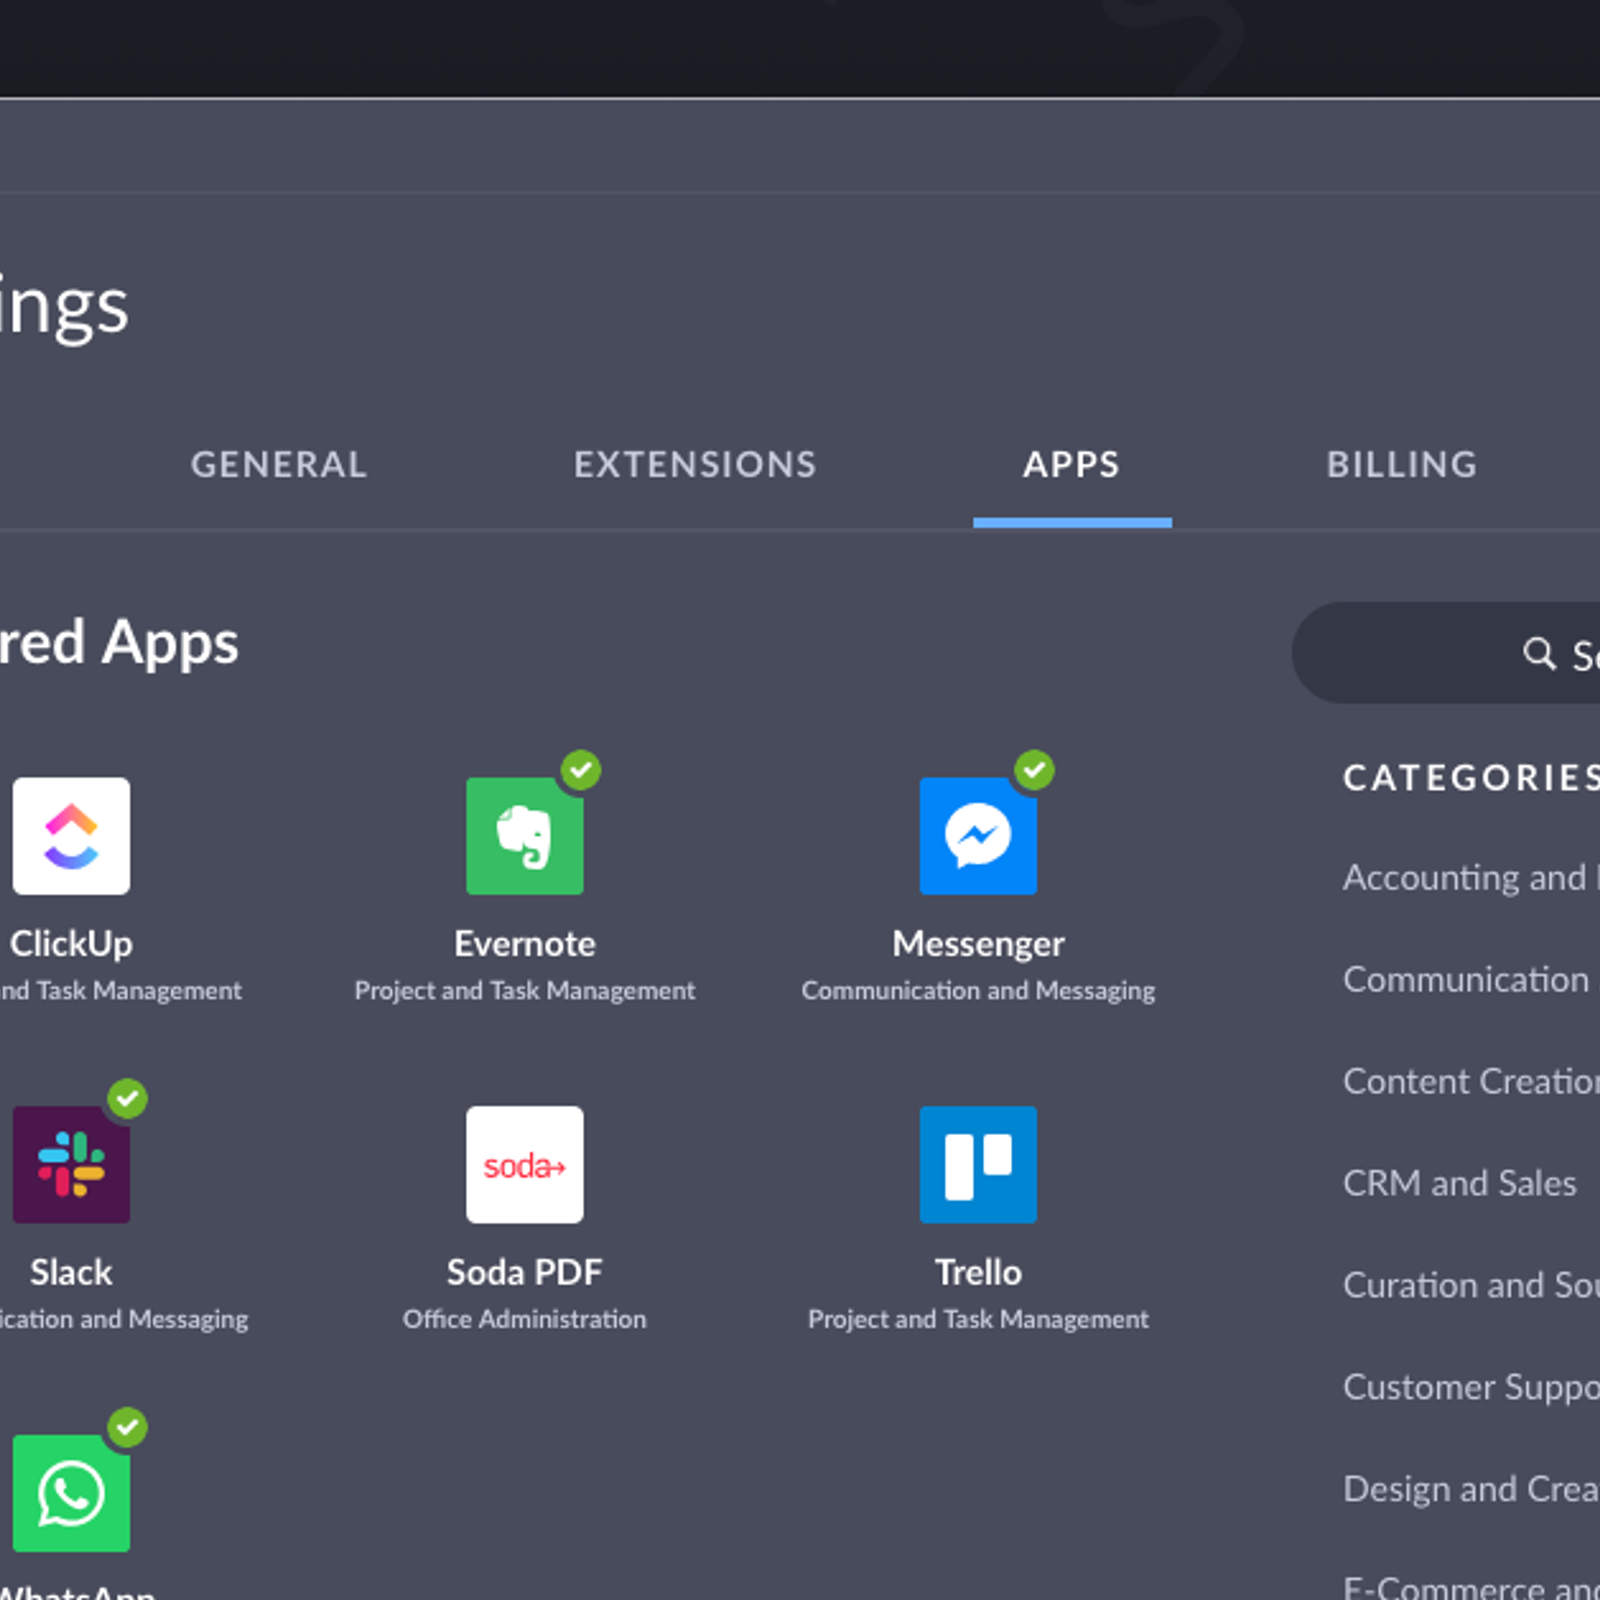Click Project and Task Management under Evernote

click(x=525, y=991)
